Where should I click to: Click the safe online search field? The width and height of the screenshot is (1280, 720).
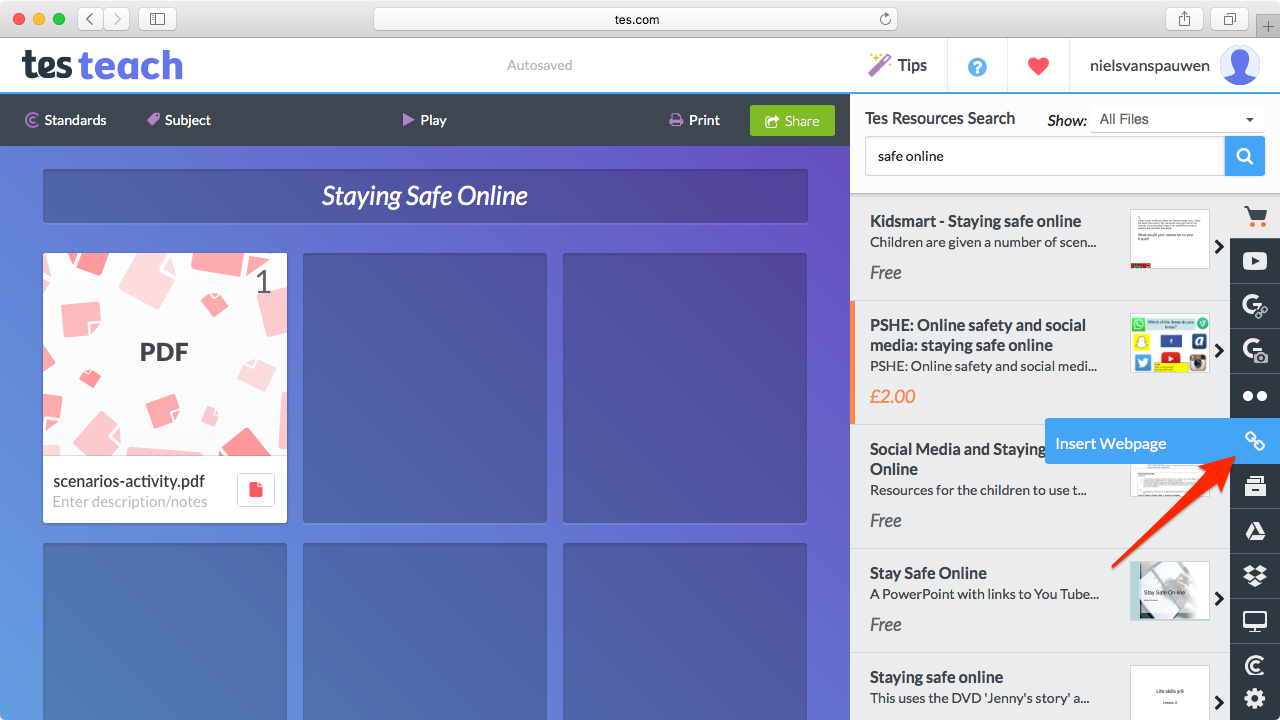coord(1044,156)
